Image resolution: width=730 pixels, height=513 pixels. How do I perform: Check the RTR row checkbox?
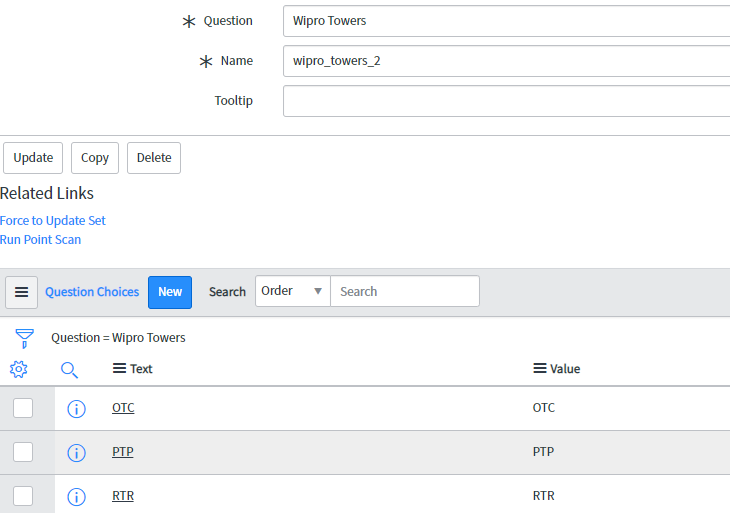click(23, 496)
